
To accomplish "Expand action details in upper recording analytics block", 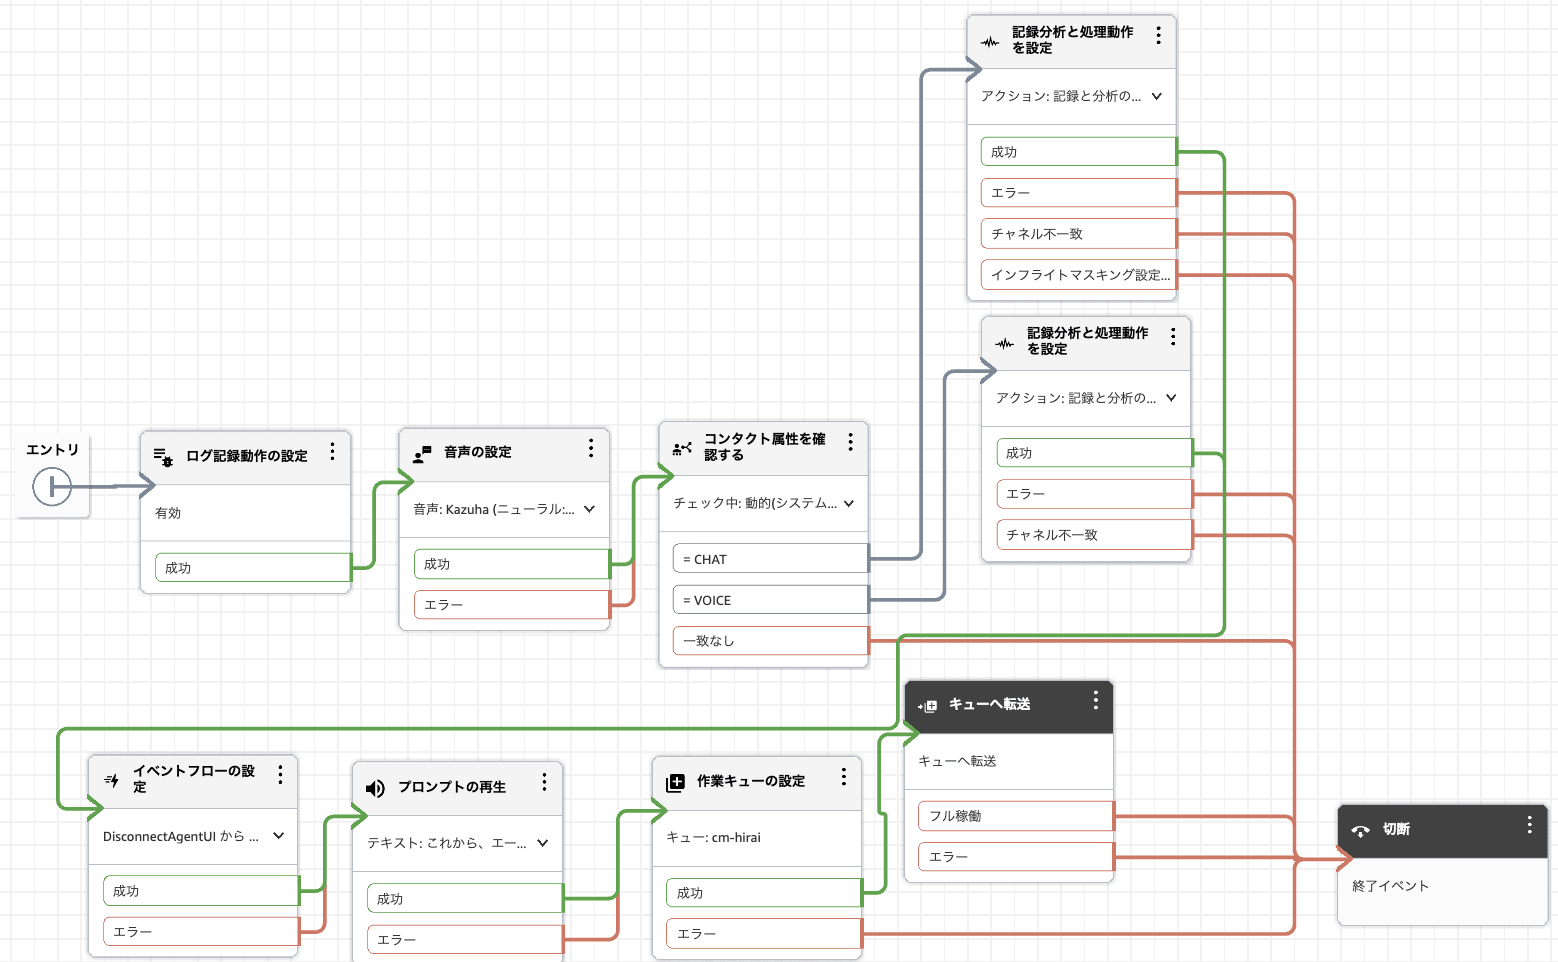I will [x=1157, y=96].
